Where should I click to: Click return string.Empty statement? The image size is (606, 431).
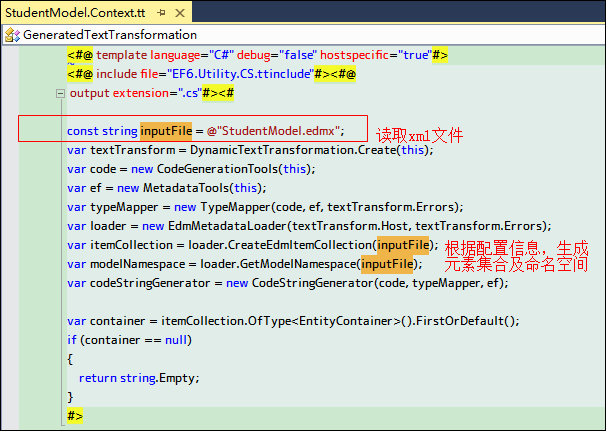139,378
